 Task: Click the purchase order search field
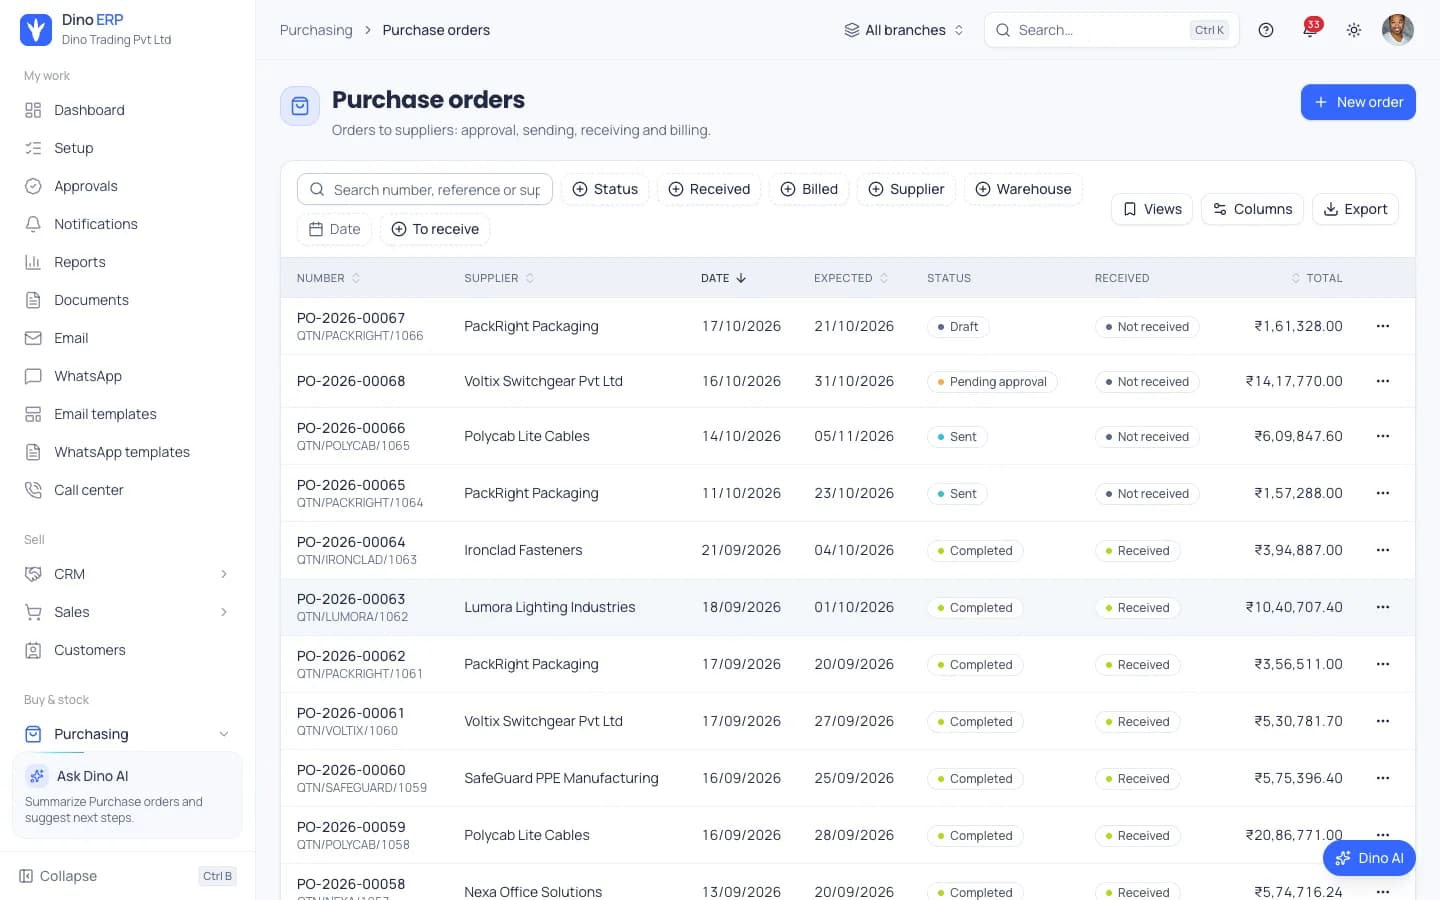pos(425,189)
